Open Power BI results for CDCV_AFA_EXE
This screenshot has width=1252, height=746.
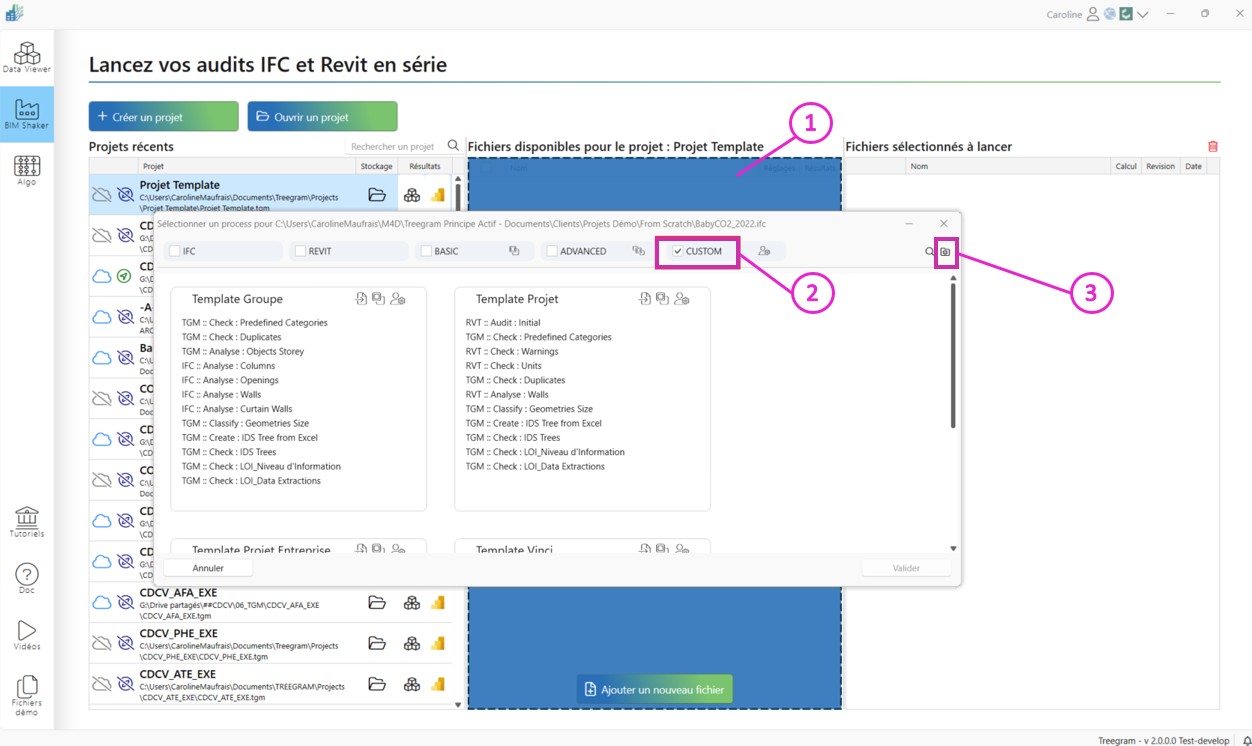tap(437, 603)
